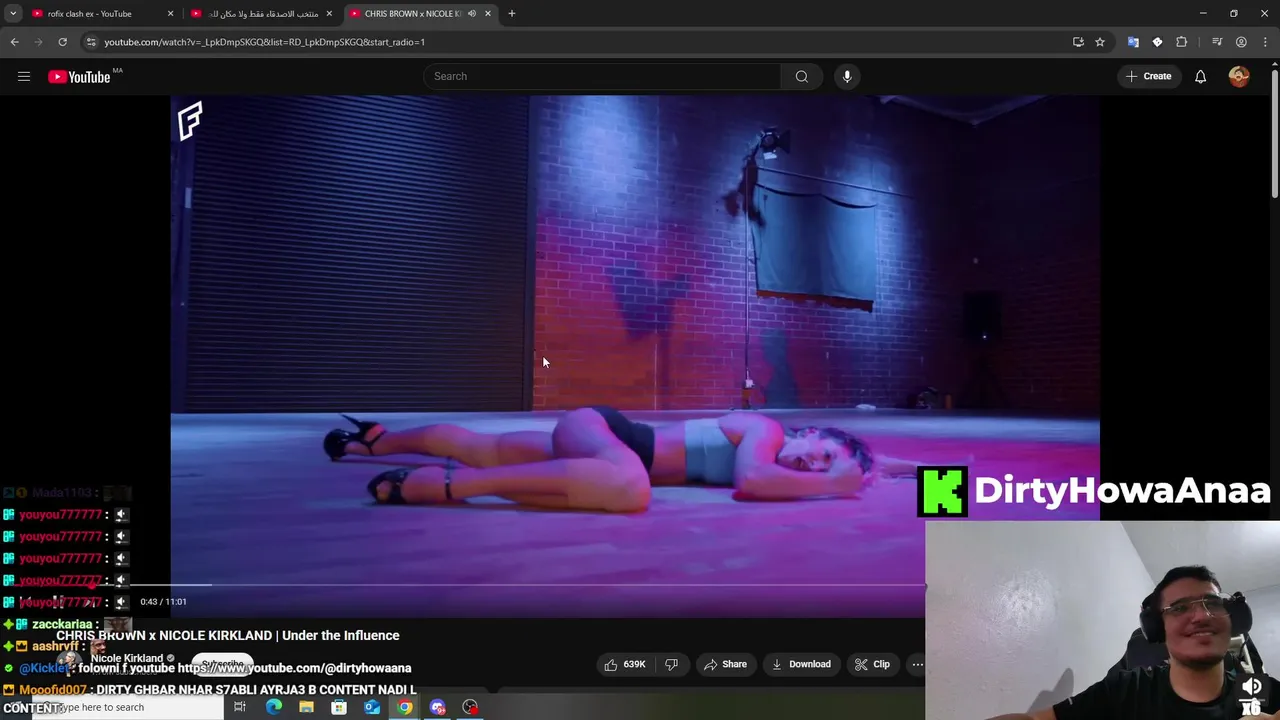Open the Chrome profile icon
The height and width of the screenshot is (720, 1280).
click(x=1241, y=42)
